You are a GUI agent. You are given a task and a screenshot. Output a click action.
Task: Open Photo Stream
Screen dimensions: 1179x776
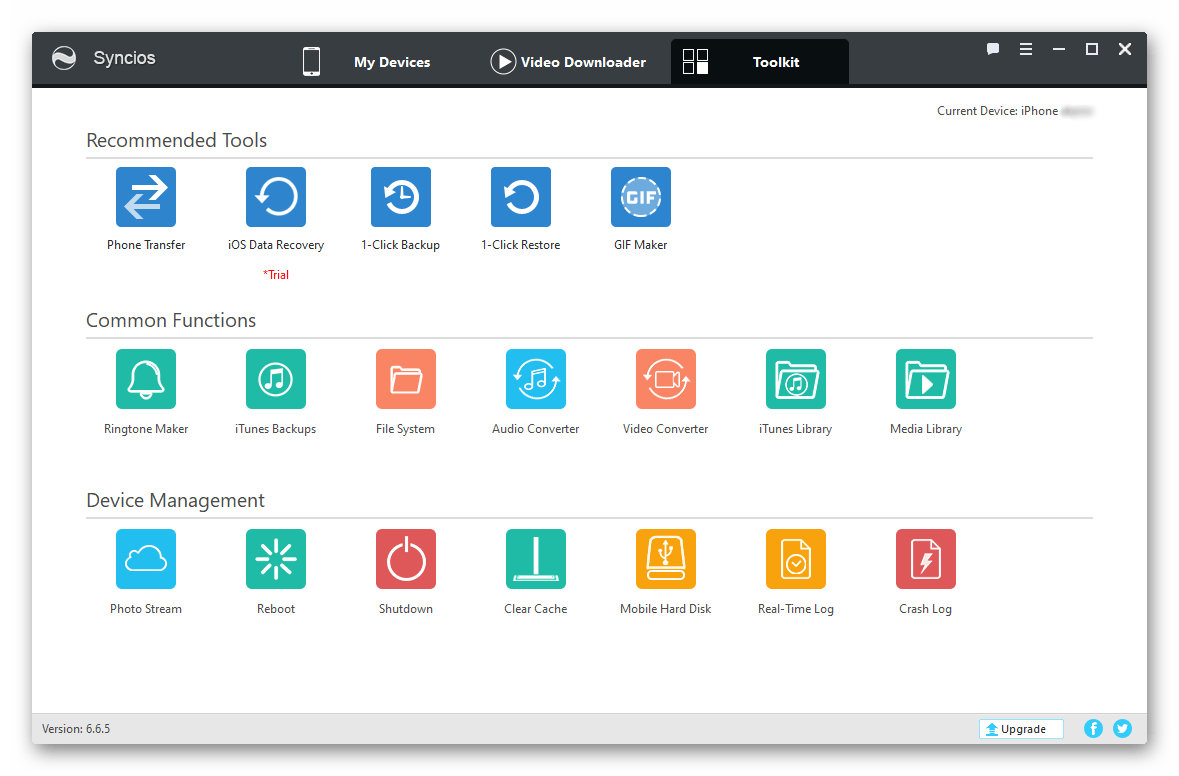point(146,559)
